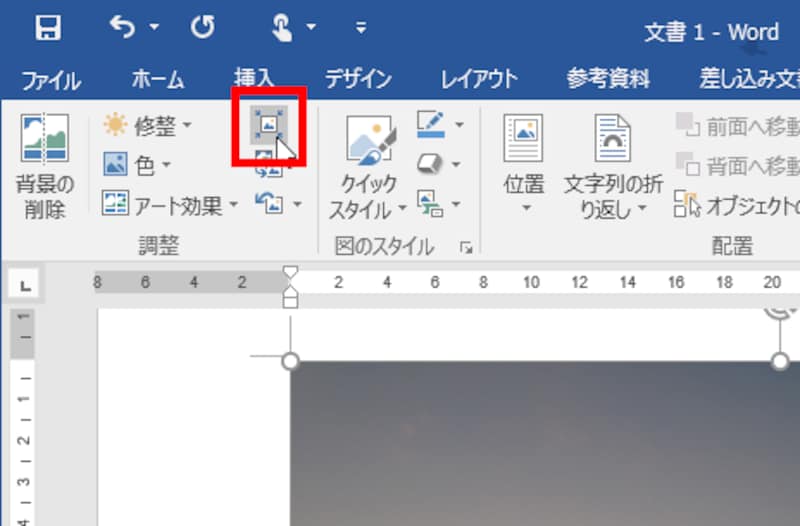
Task: Switch to the レイアウト tab
Action: pyautogui.click(x=479, y=79)
